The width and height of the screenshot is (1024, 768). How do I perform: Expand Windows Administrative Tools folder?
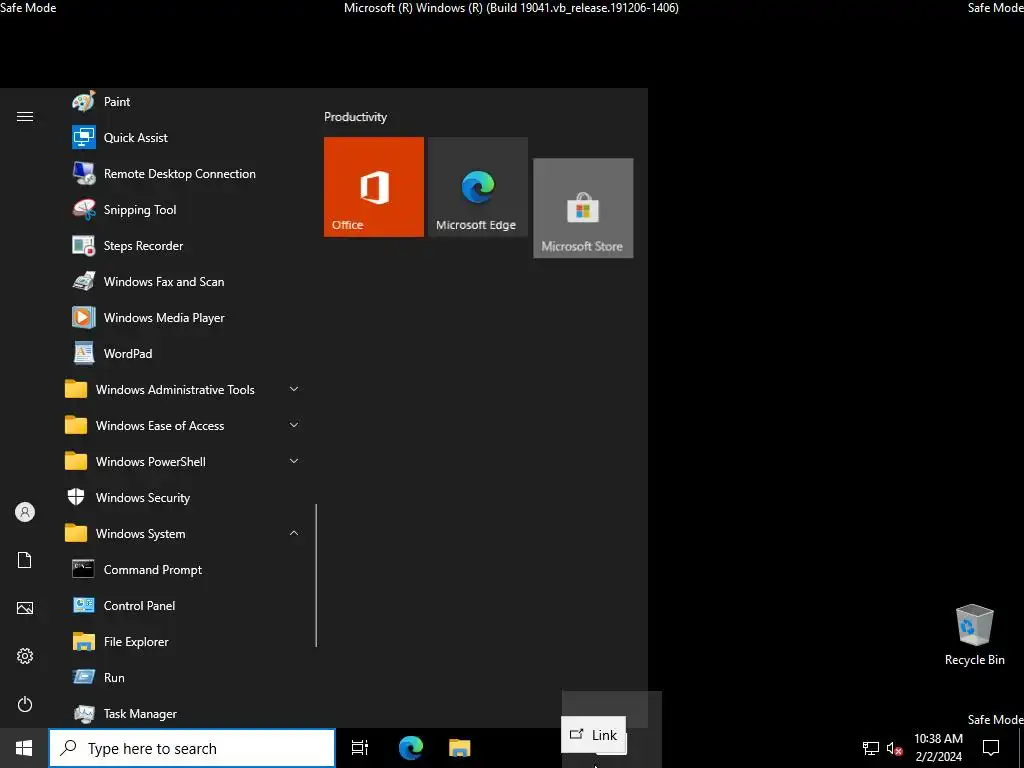pyautogui.click(x=183, y=390)
